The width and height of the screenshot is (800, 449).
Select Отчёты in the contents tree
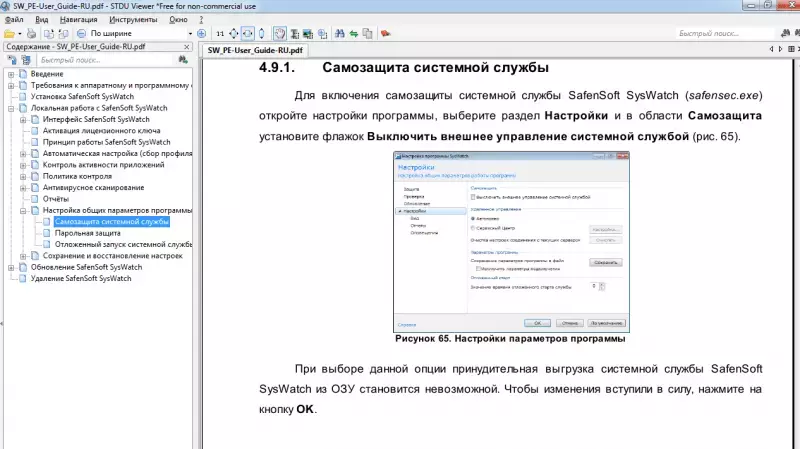(56, 199)
